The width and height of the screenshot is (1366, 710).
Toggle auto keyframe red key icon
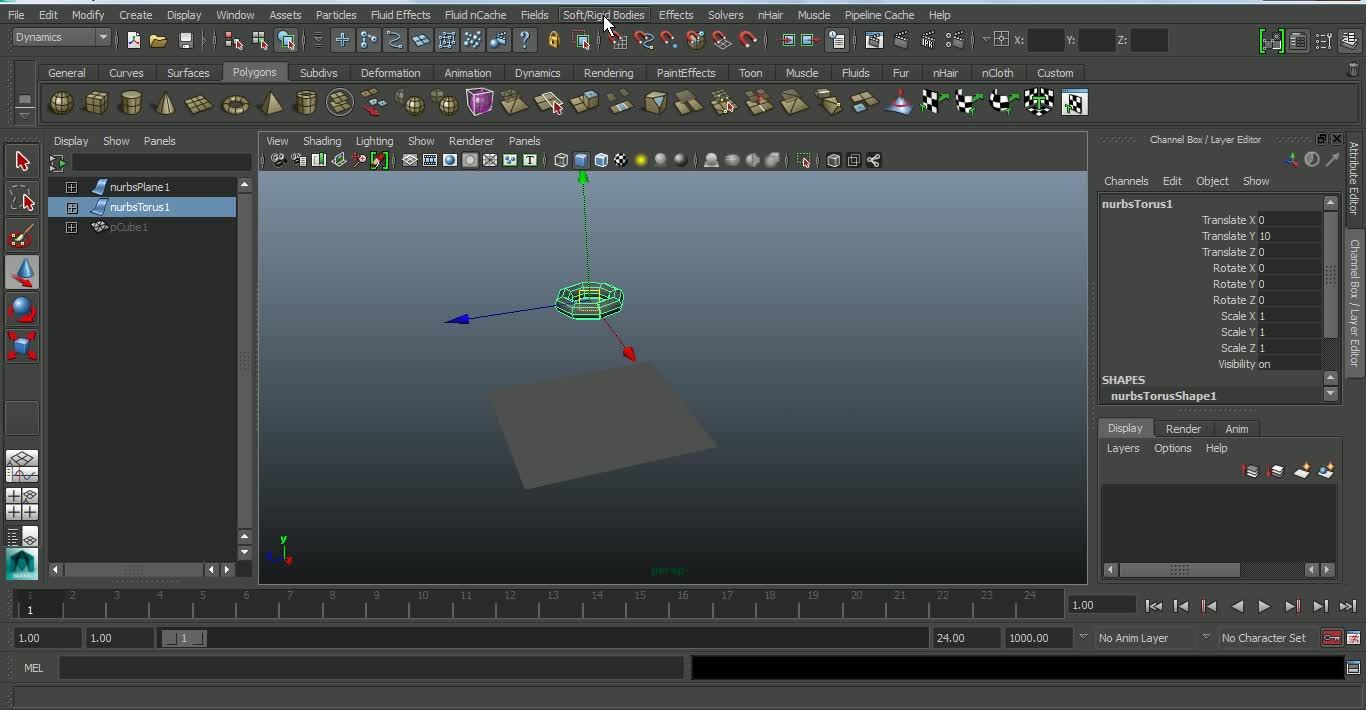[x=1332, y=638]
